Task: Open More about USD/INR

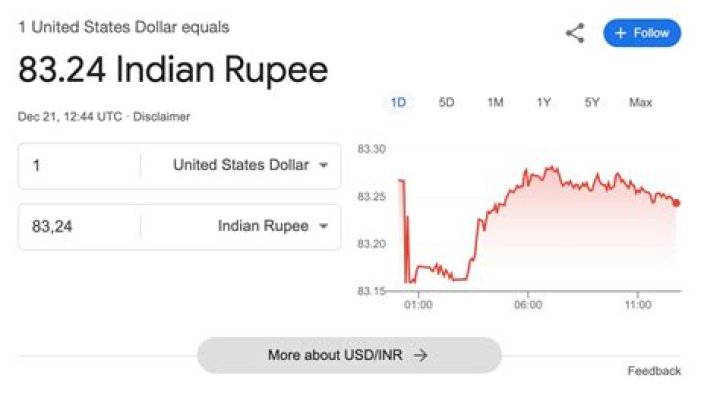Action: click(x=348, y=355)
